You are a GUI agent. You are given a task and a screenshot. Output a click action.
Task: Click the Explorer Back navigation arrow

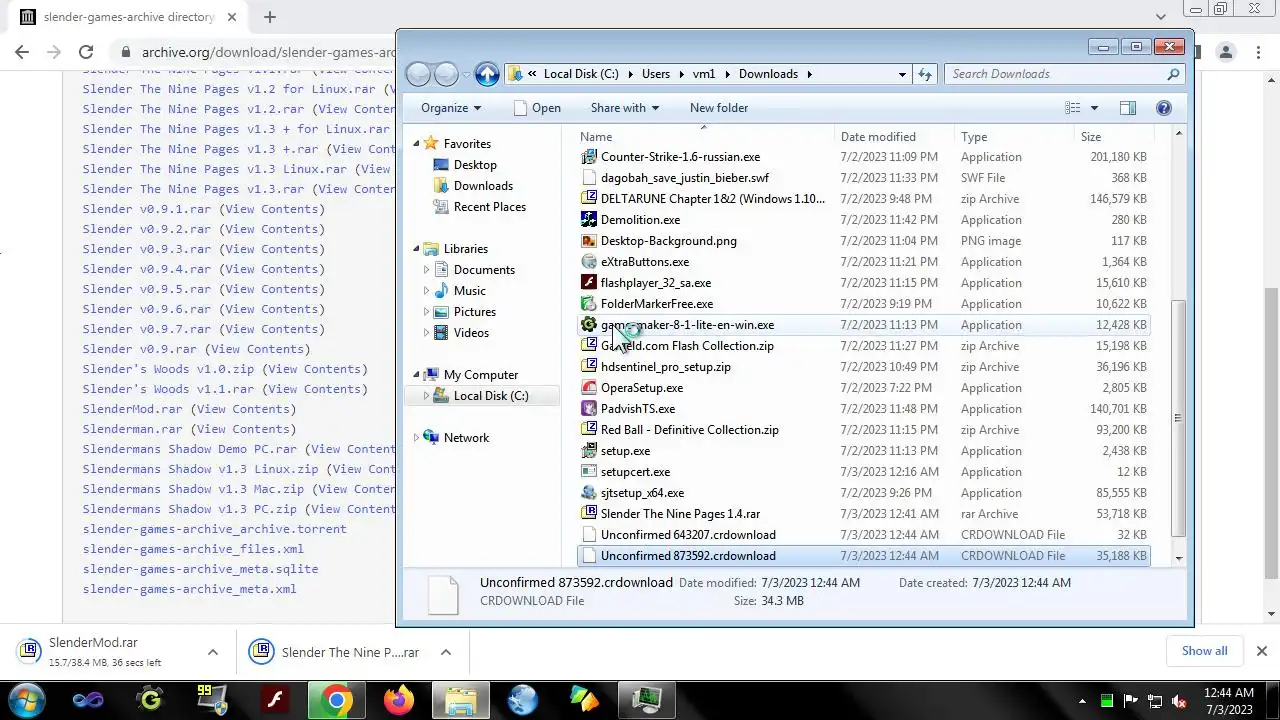[419, 74]
